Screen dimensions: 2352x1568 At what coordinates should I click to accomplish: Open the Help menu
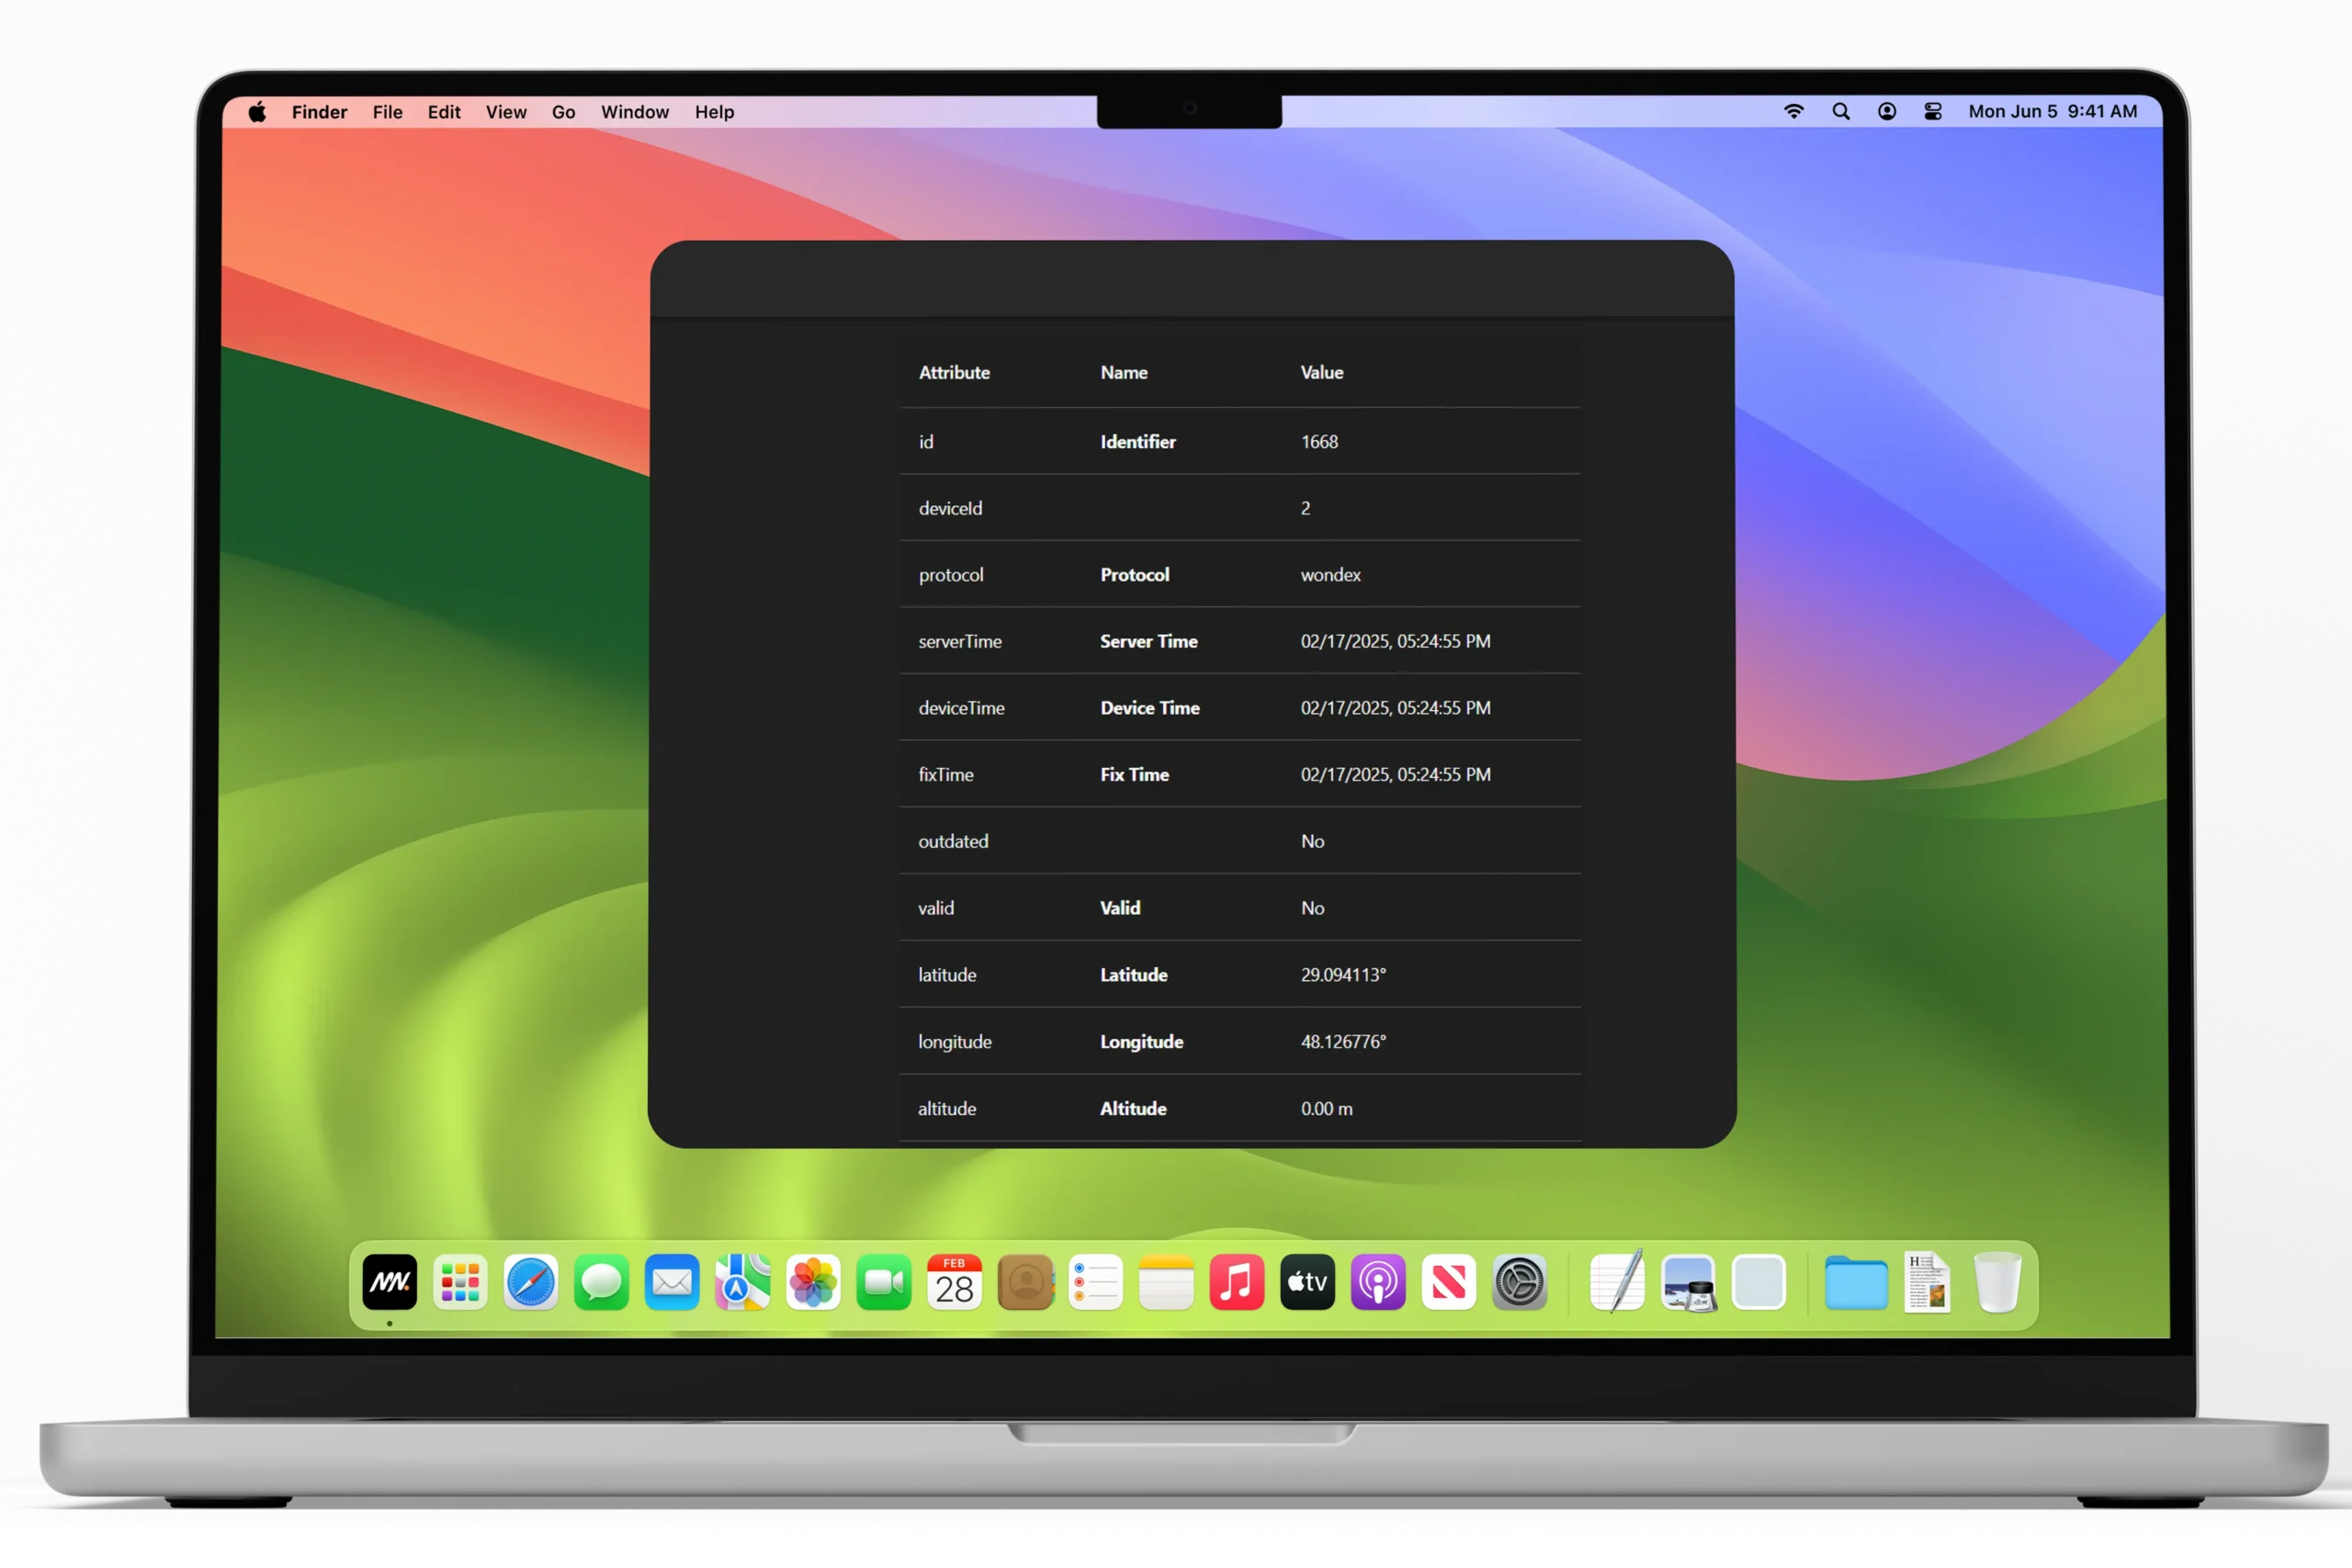coord(714,112)
